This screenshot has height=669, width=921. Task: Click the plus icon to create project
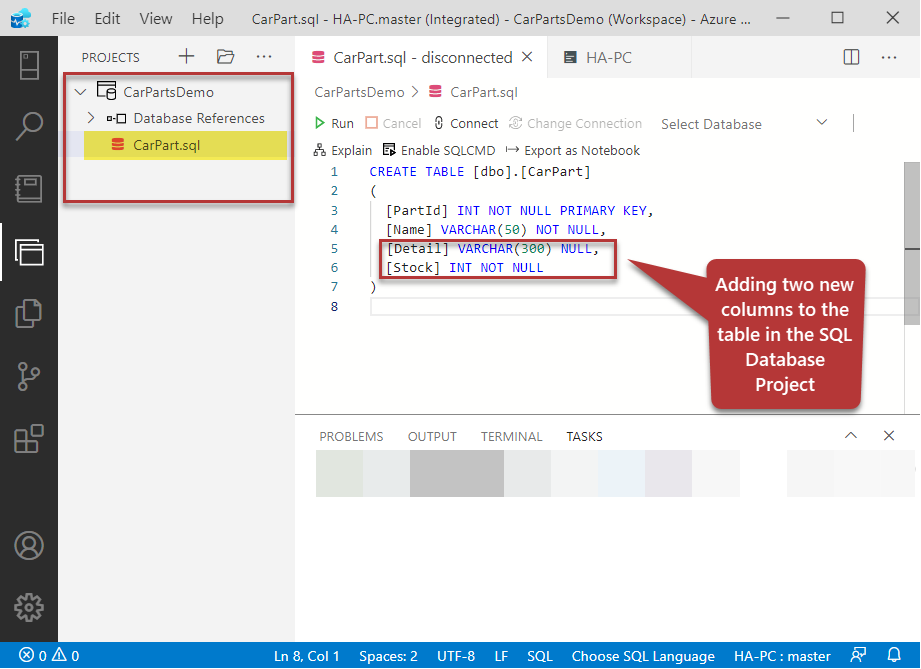pos(186,57)
